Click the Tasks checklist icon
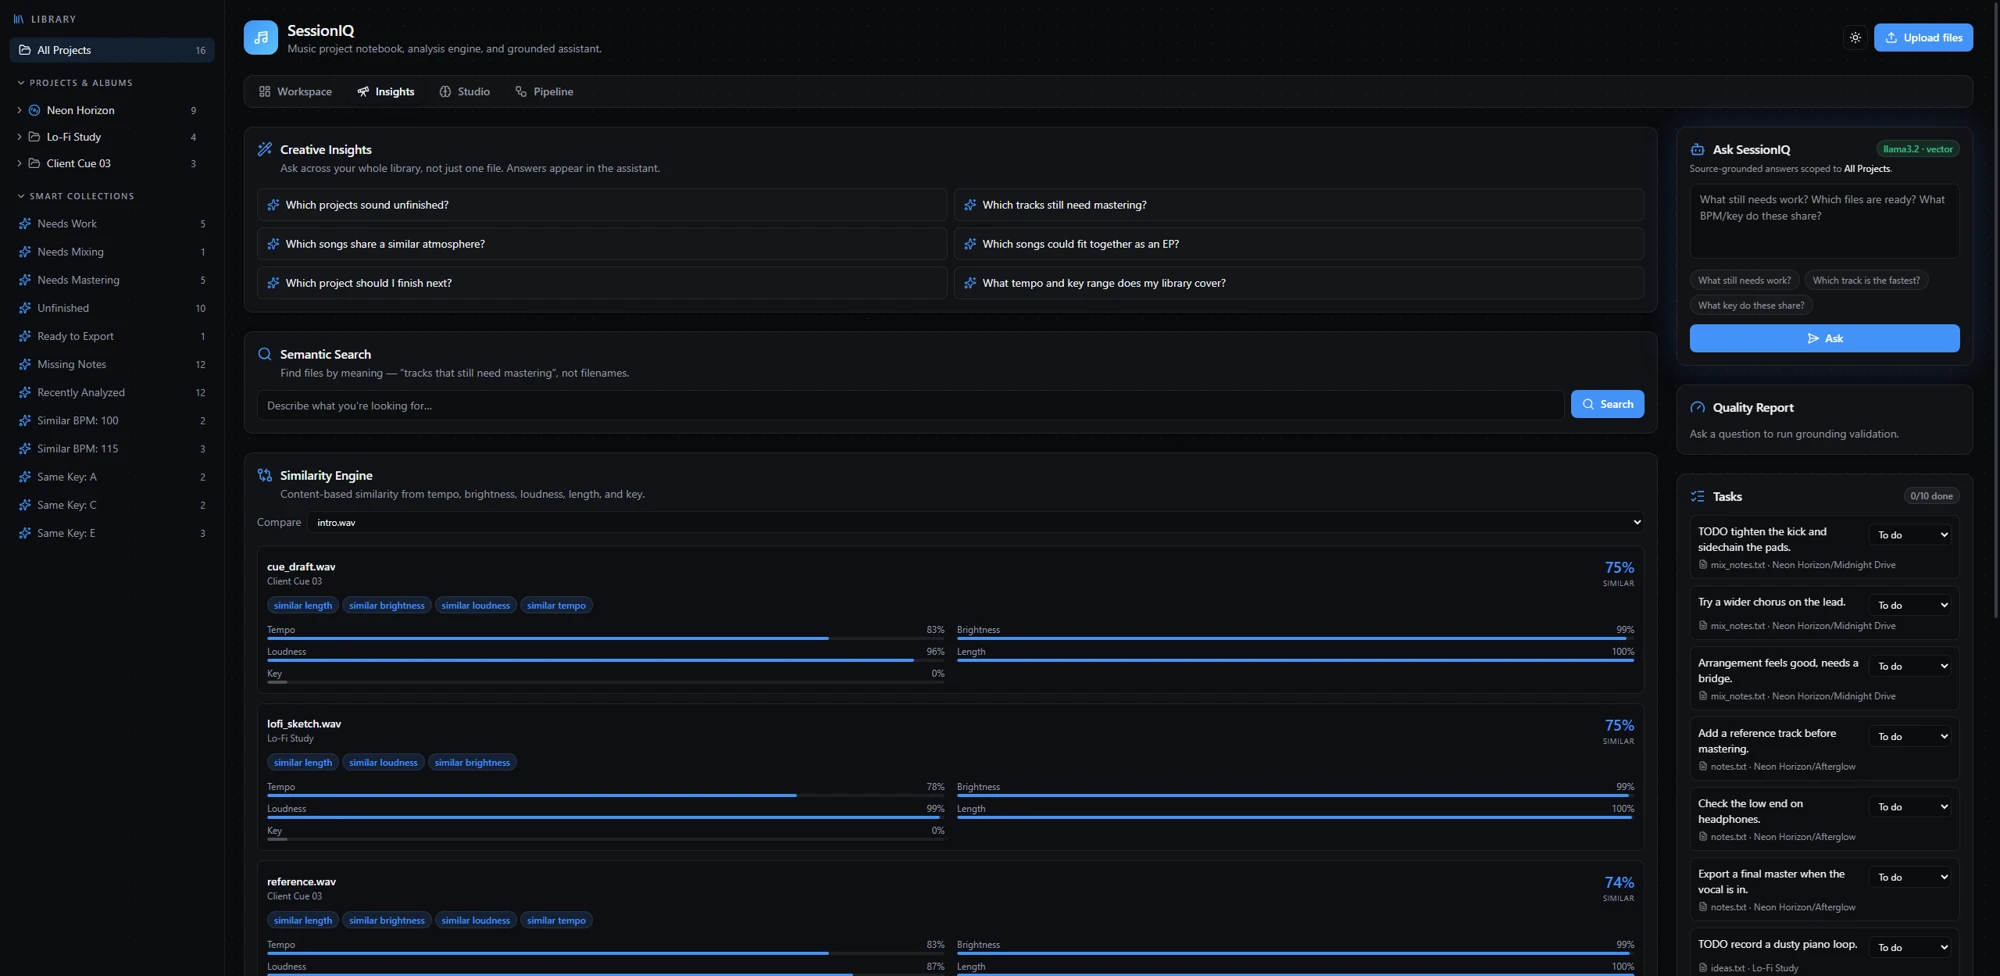 click(1697, 496)
